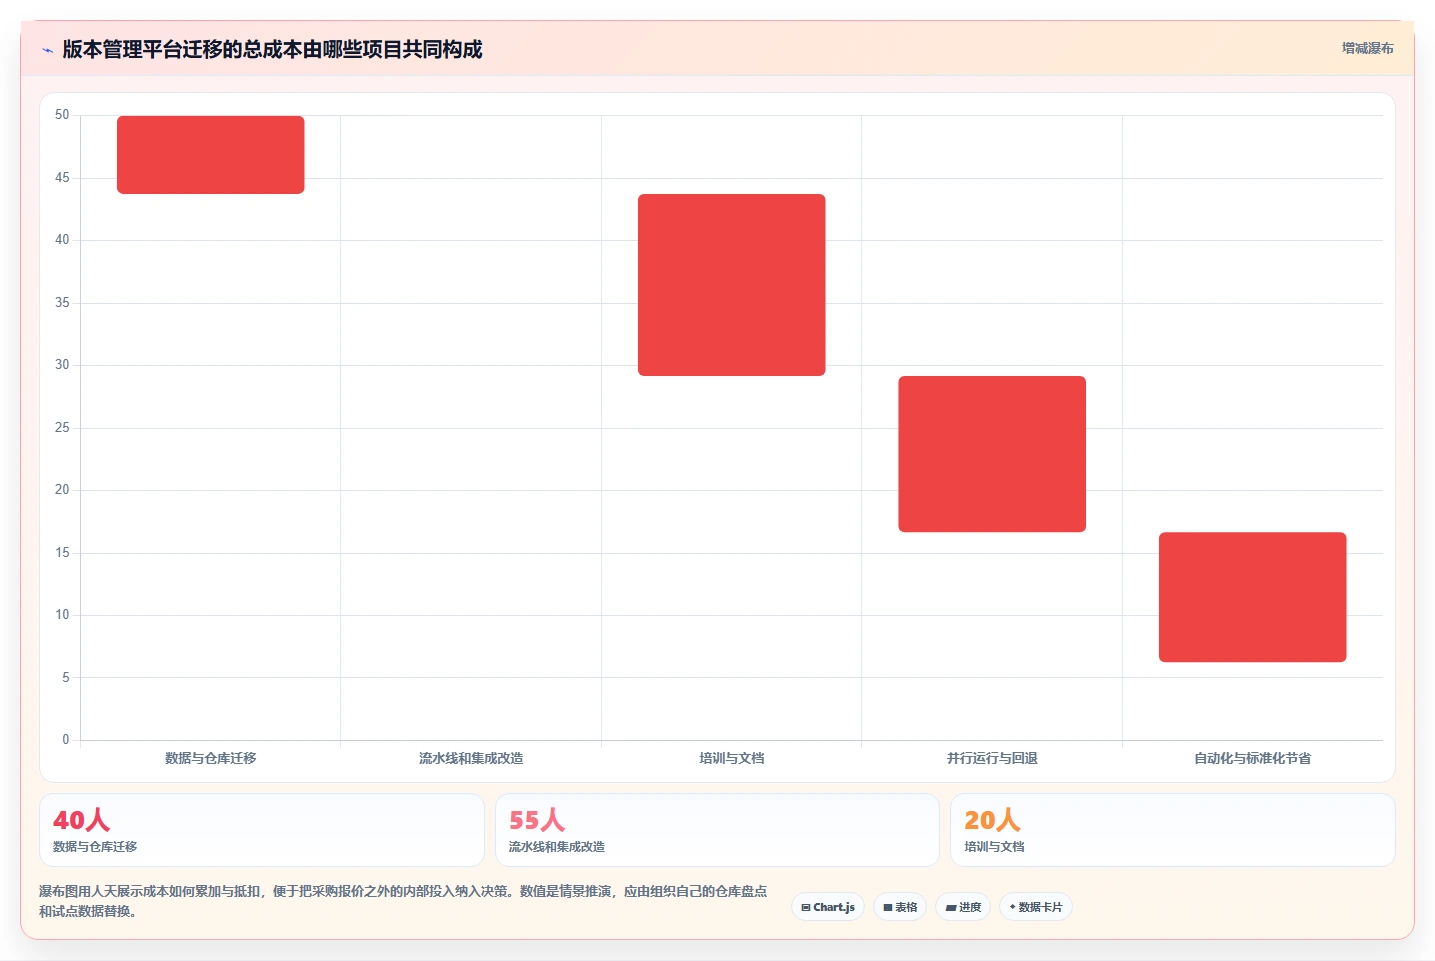Click x-axis label 自动化与标准化节省
This screenshot has height=961, width=1435.
coord(1252,758)
